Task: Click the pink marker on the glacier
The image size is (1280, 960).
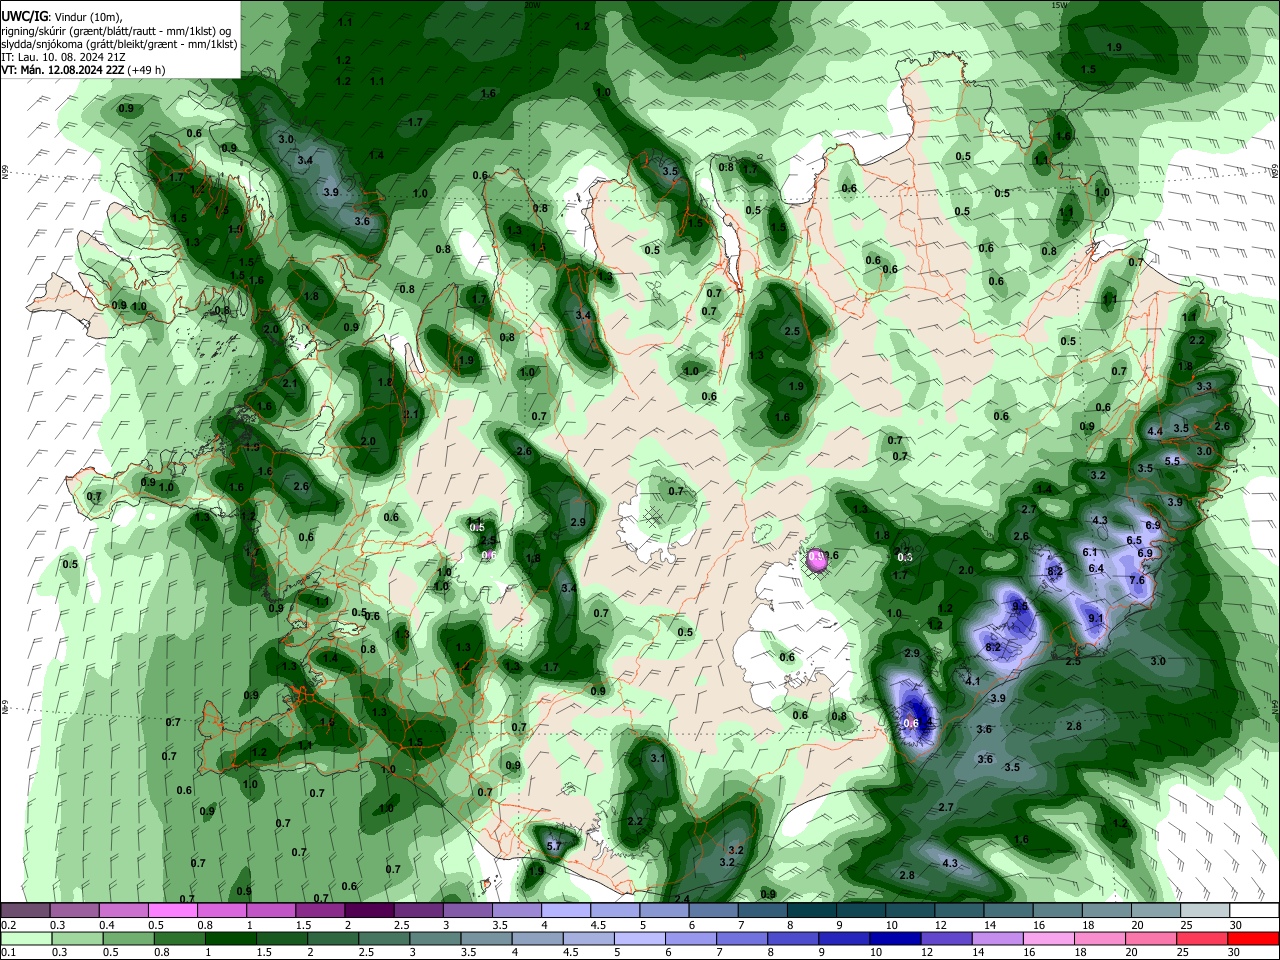Action: pyautogui.click(x=817, y=561)
